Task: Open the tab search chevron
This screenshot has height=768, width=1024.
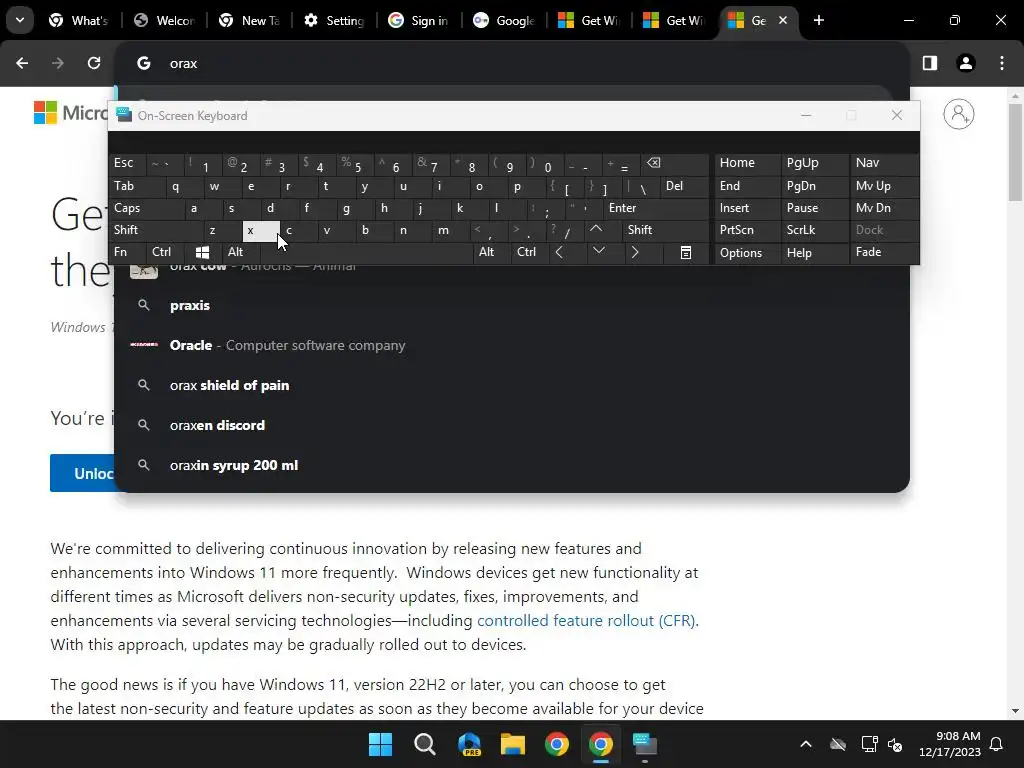Action: (20, 20)
